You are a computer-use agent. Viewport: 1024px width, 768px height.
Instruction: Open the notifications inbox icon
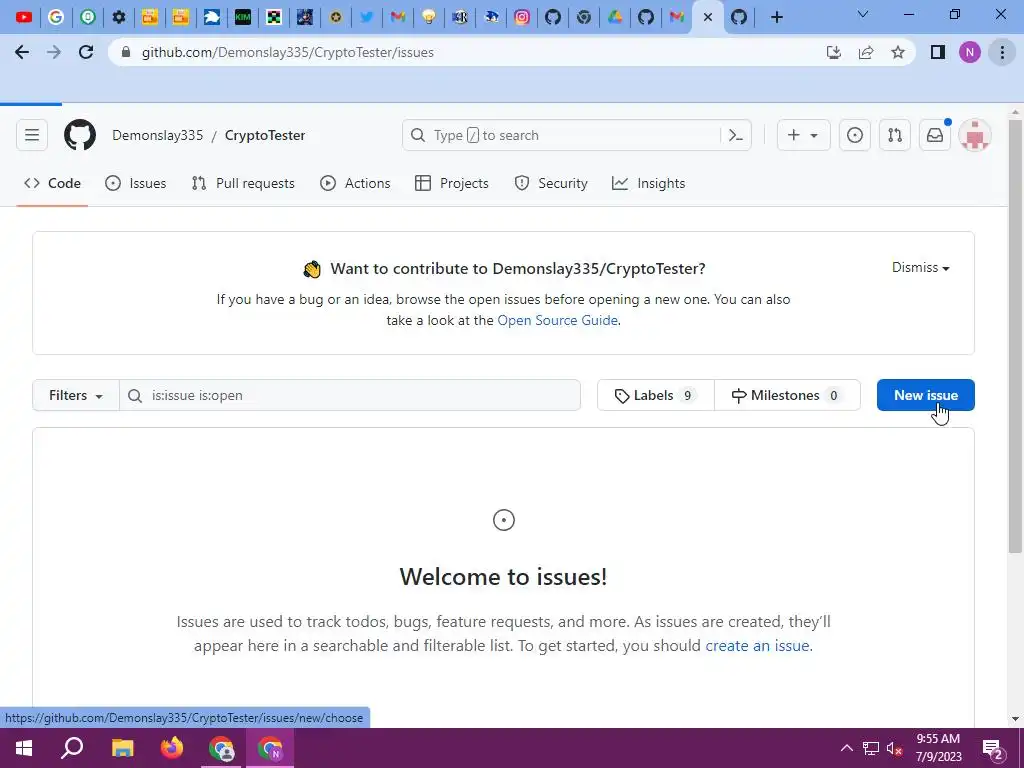935,135
